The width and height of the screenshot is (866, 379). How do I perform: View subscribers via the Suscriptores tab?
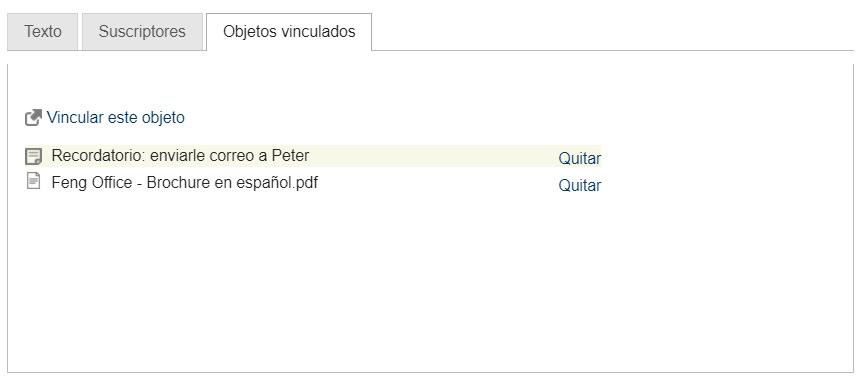click(142, 31)
